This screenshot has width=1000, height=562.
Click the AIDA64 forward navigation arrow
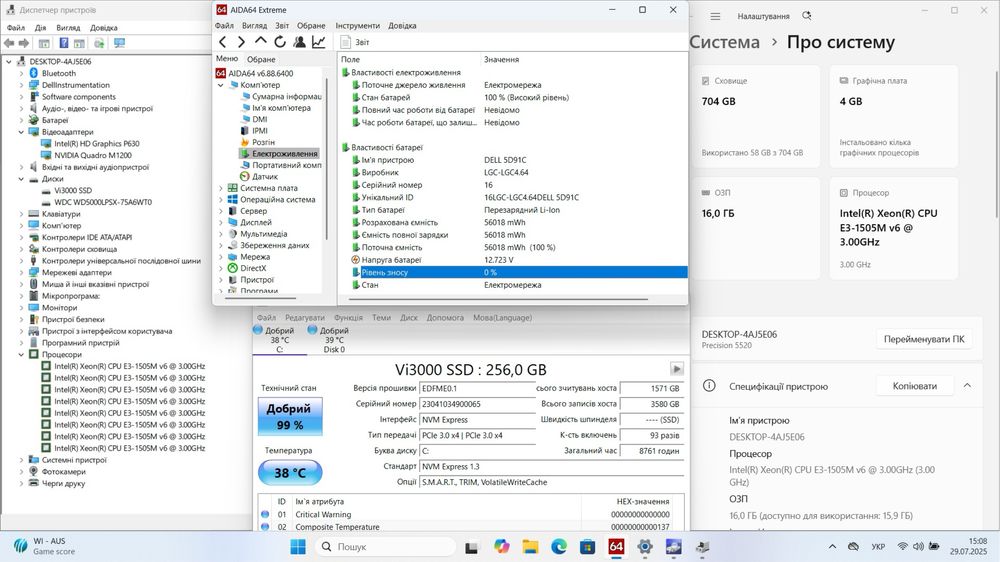point(241,42)
